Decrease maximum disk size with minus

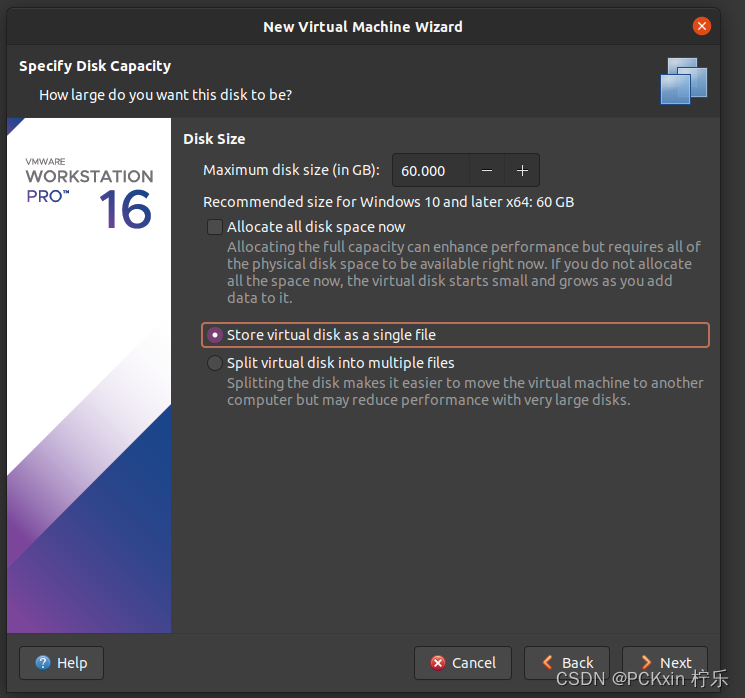pyautogui.click(x=487, y=171)
